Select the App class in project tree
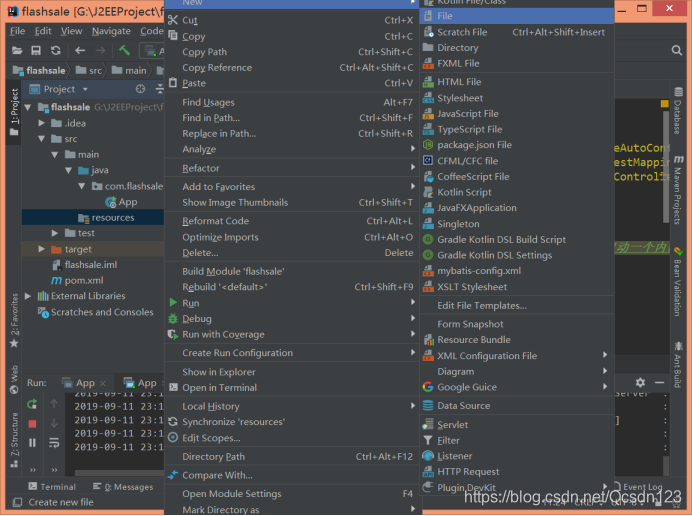 121,202
